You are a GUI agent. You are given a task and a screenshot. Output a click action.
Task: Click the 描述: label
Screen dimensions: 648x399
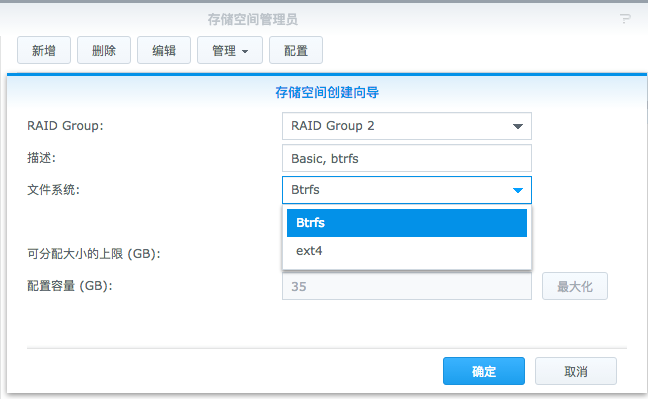pyautogui.click(x=41, y=158)
